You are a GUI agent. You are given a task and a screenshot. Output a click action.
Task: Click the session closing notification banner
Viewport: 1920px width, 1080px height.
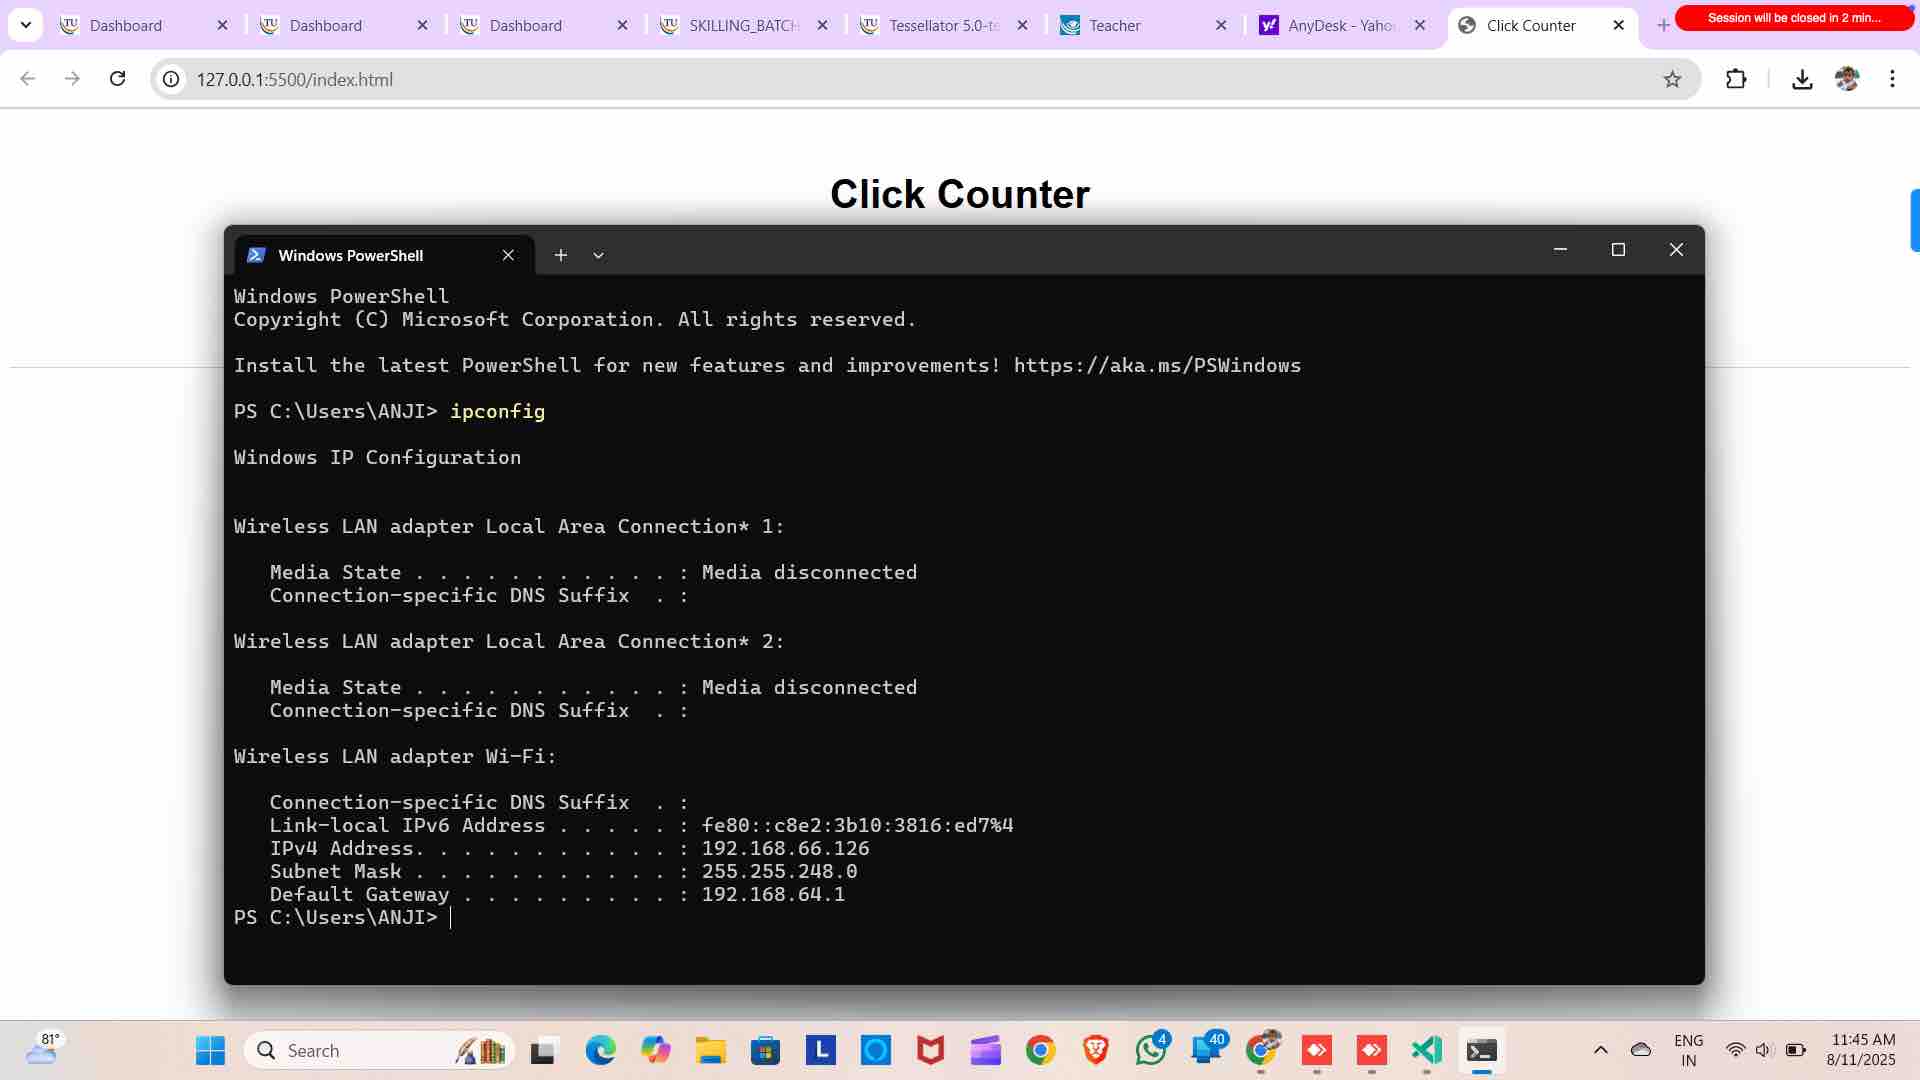[1793, 17]
